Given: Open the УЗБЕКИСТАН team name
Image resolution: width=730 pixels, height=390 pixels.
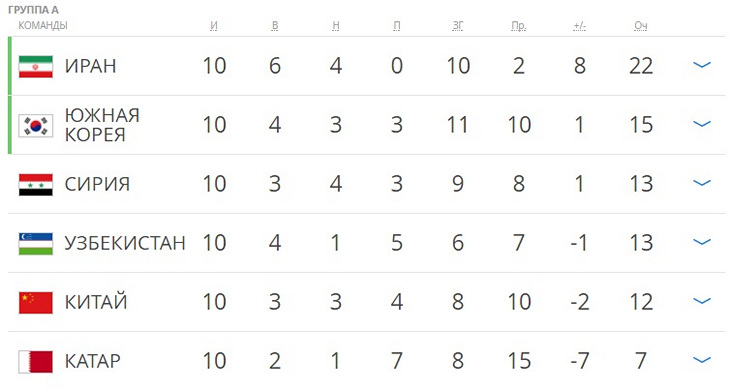Looking at the screenshot, I should point(125,243).
